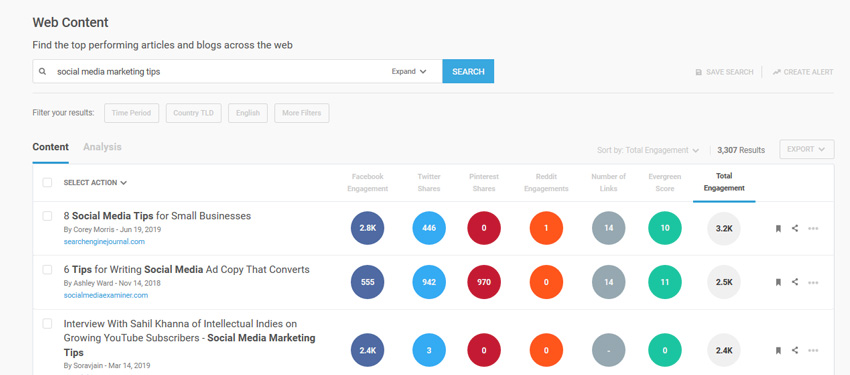This screenshot has width=850, height=375.
Task: Open 8 Social Media Tips for Small Businesses article
Action: point(157,216)
